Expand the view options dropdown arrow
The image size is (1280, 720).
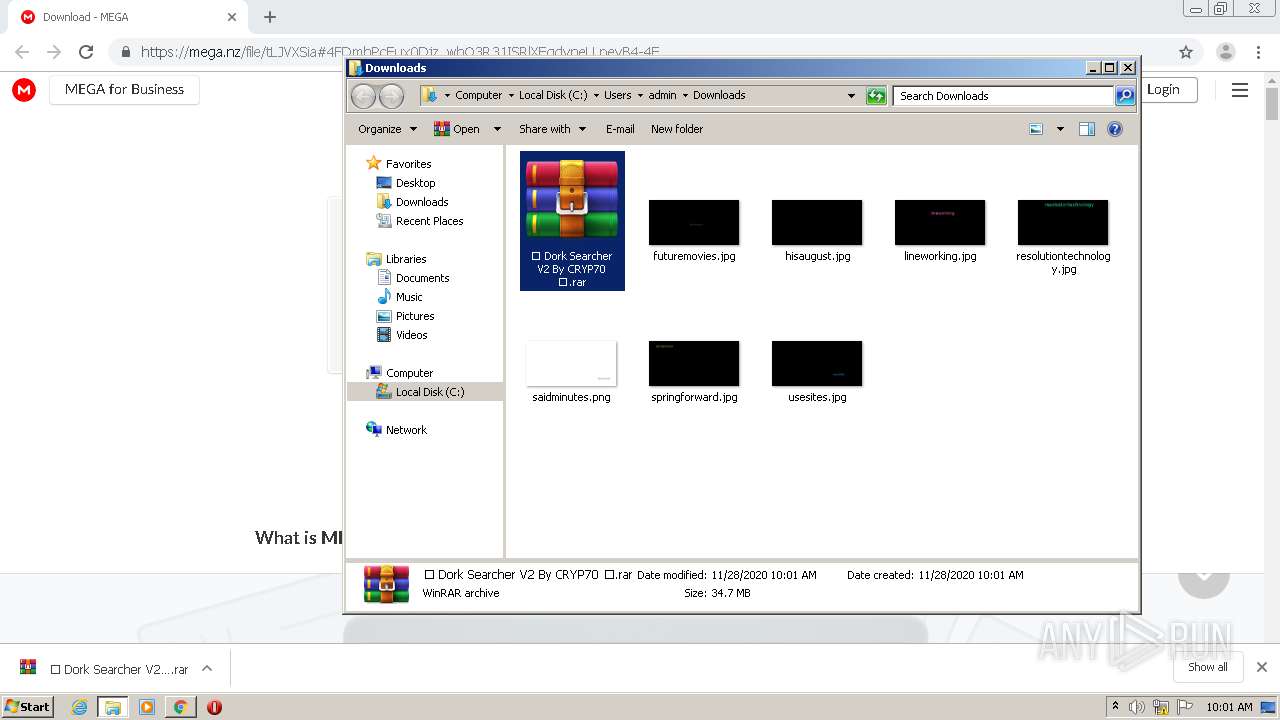coord(1060,129)
